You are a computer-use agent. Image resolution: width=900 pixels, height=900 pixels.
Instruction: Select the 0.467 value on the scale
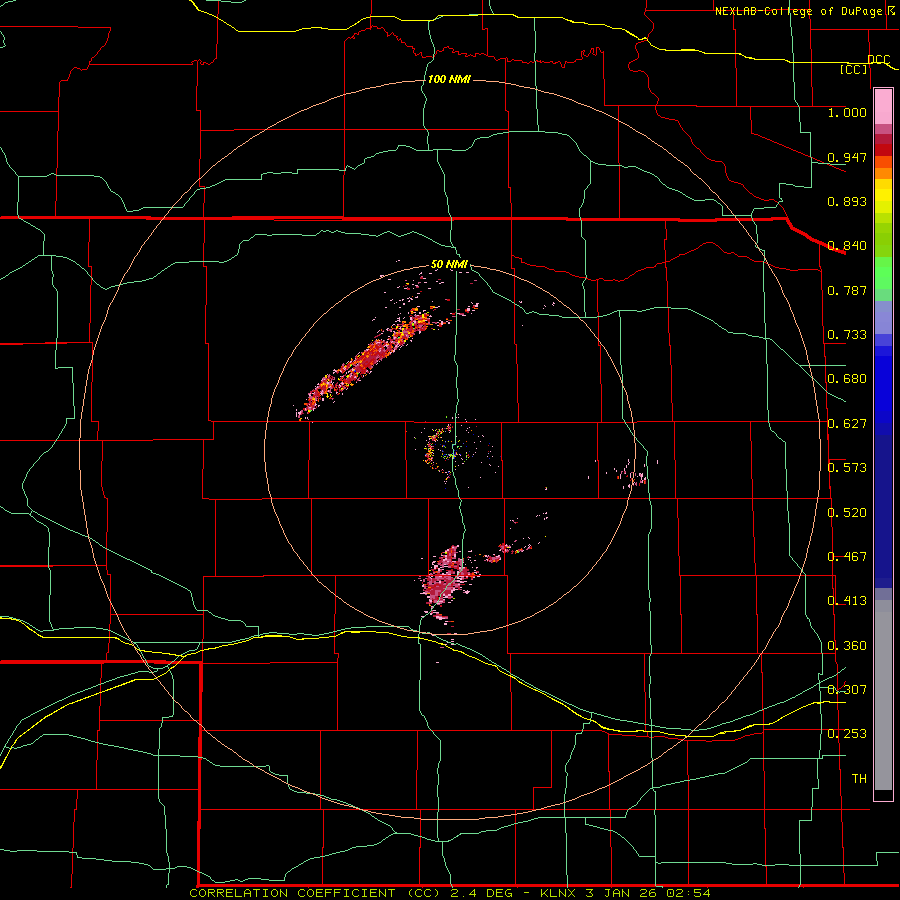847,557
